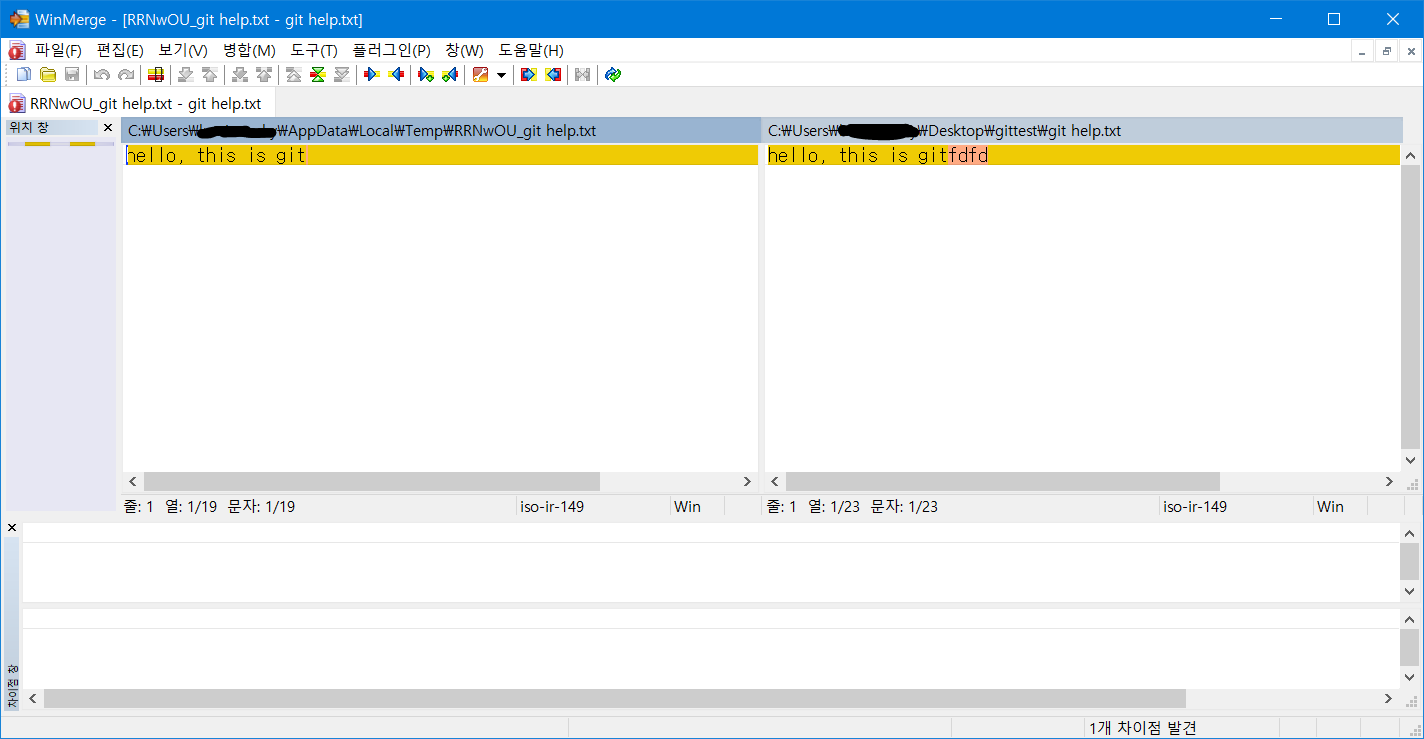Viewport: 1424px width, 739px height.
Task: Save the file with the floppy icon
Action: pos(72,75)
